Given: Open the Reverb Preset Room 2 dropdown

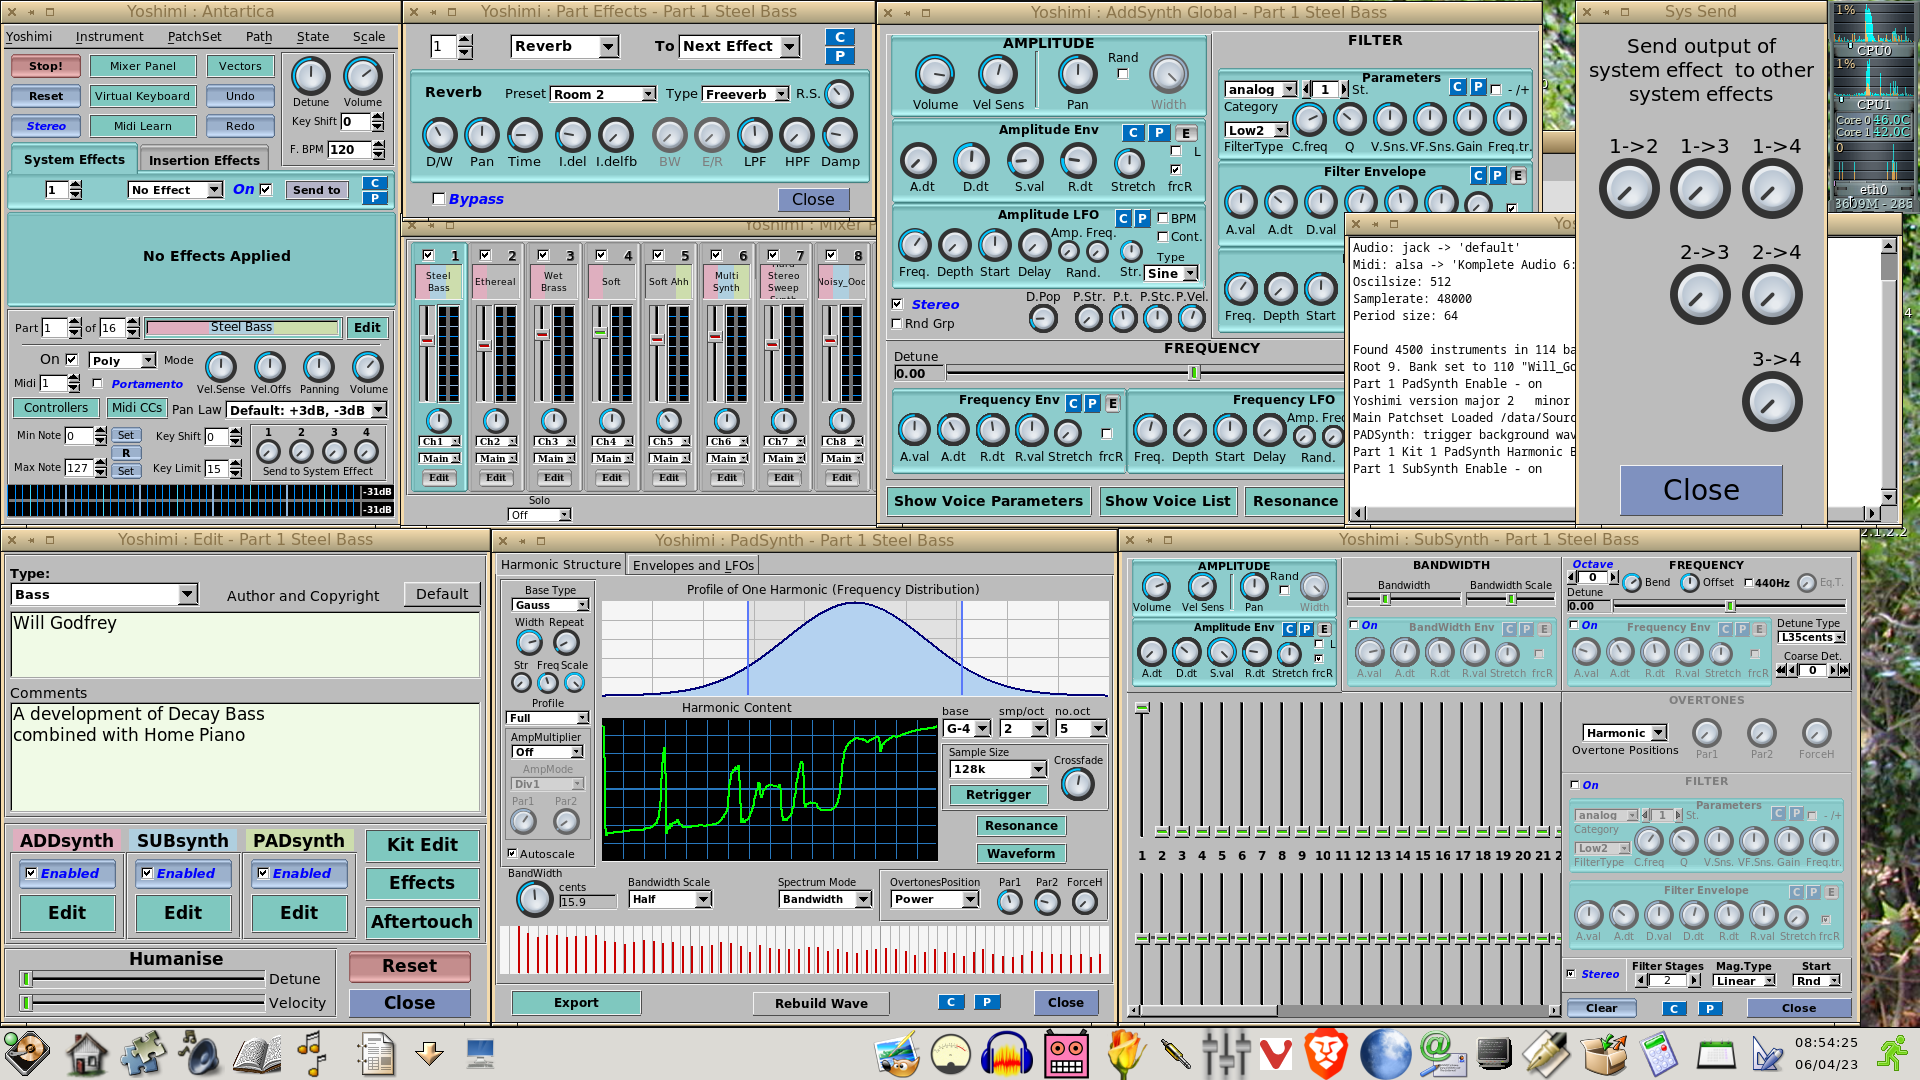Looking at the screenshot, I should (603, 94).
